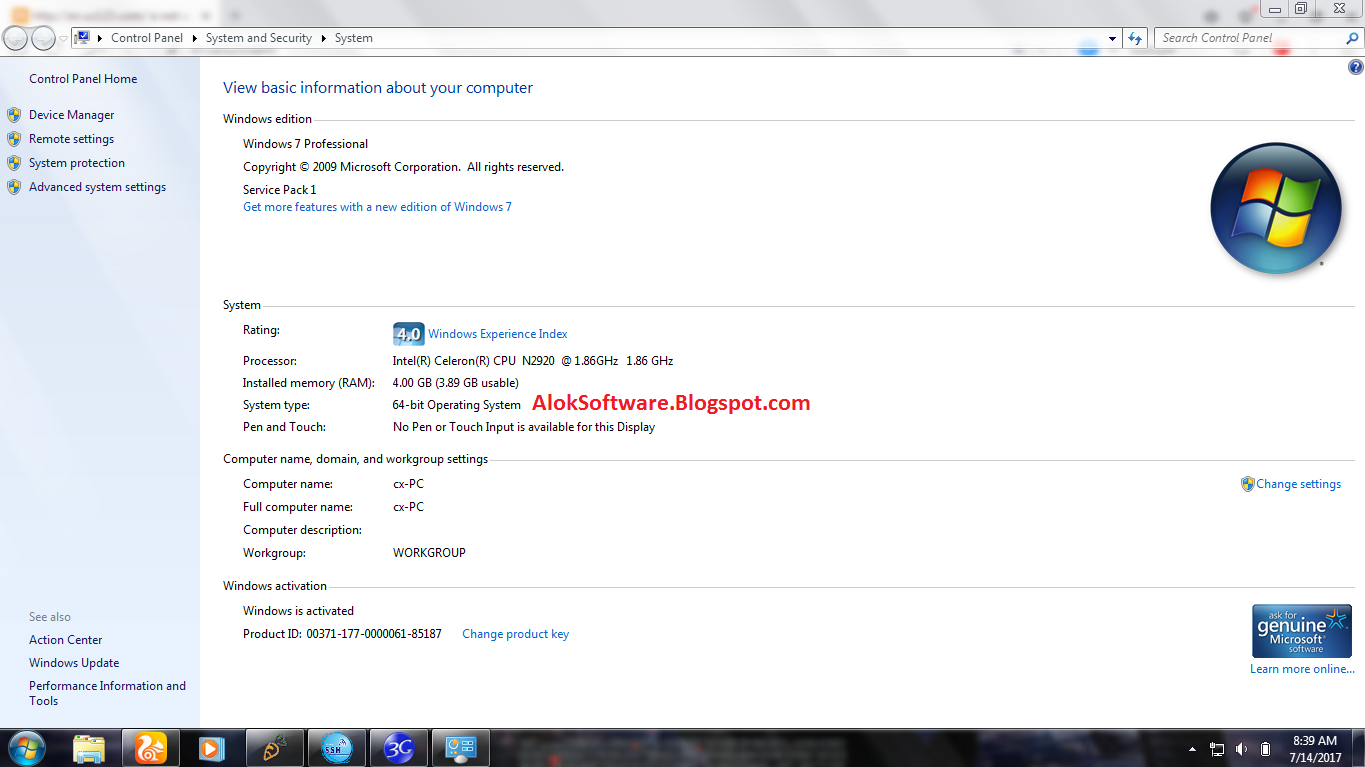Click the Advanced system settings shield icon

tap(14, 187)
